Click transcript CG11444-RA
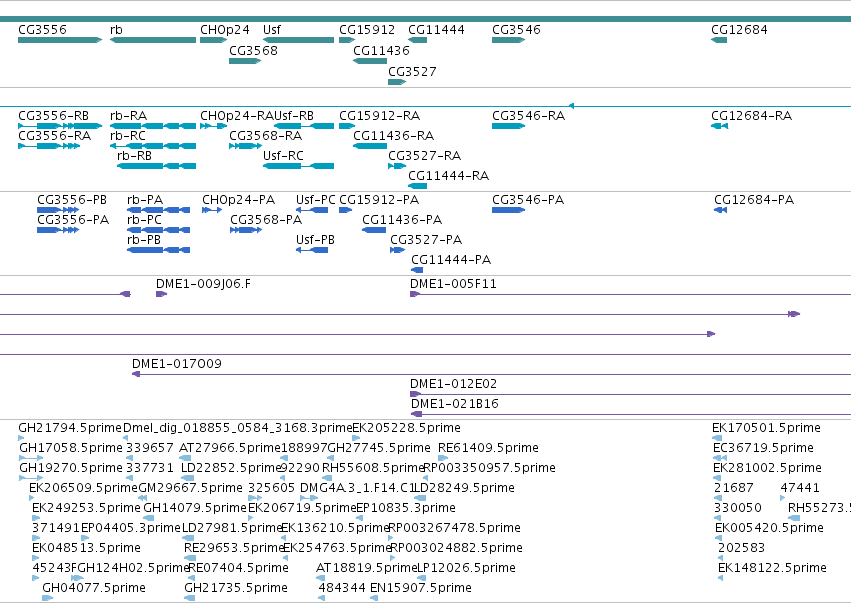The image size is (851, 603). click(x=417, y=186)
